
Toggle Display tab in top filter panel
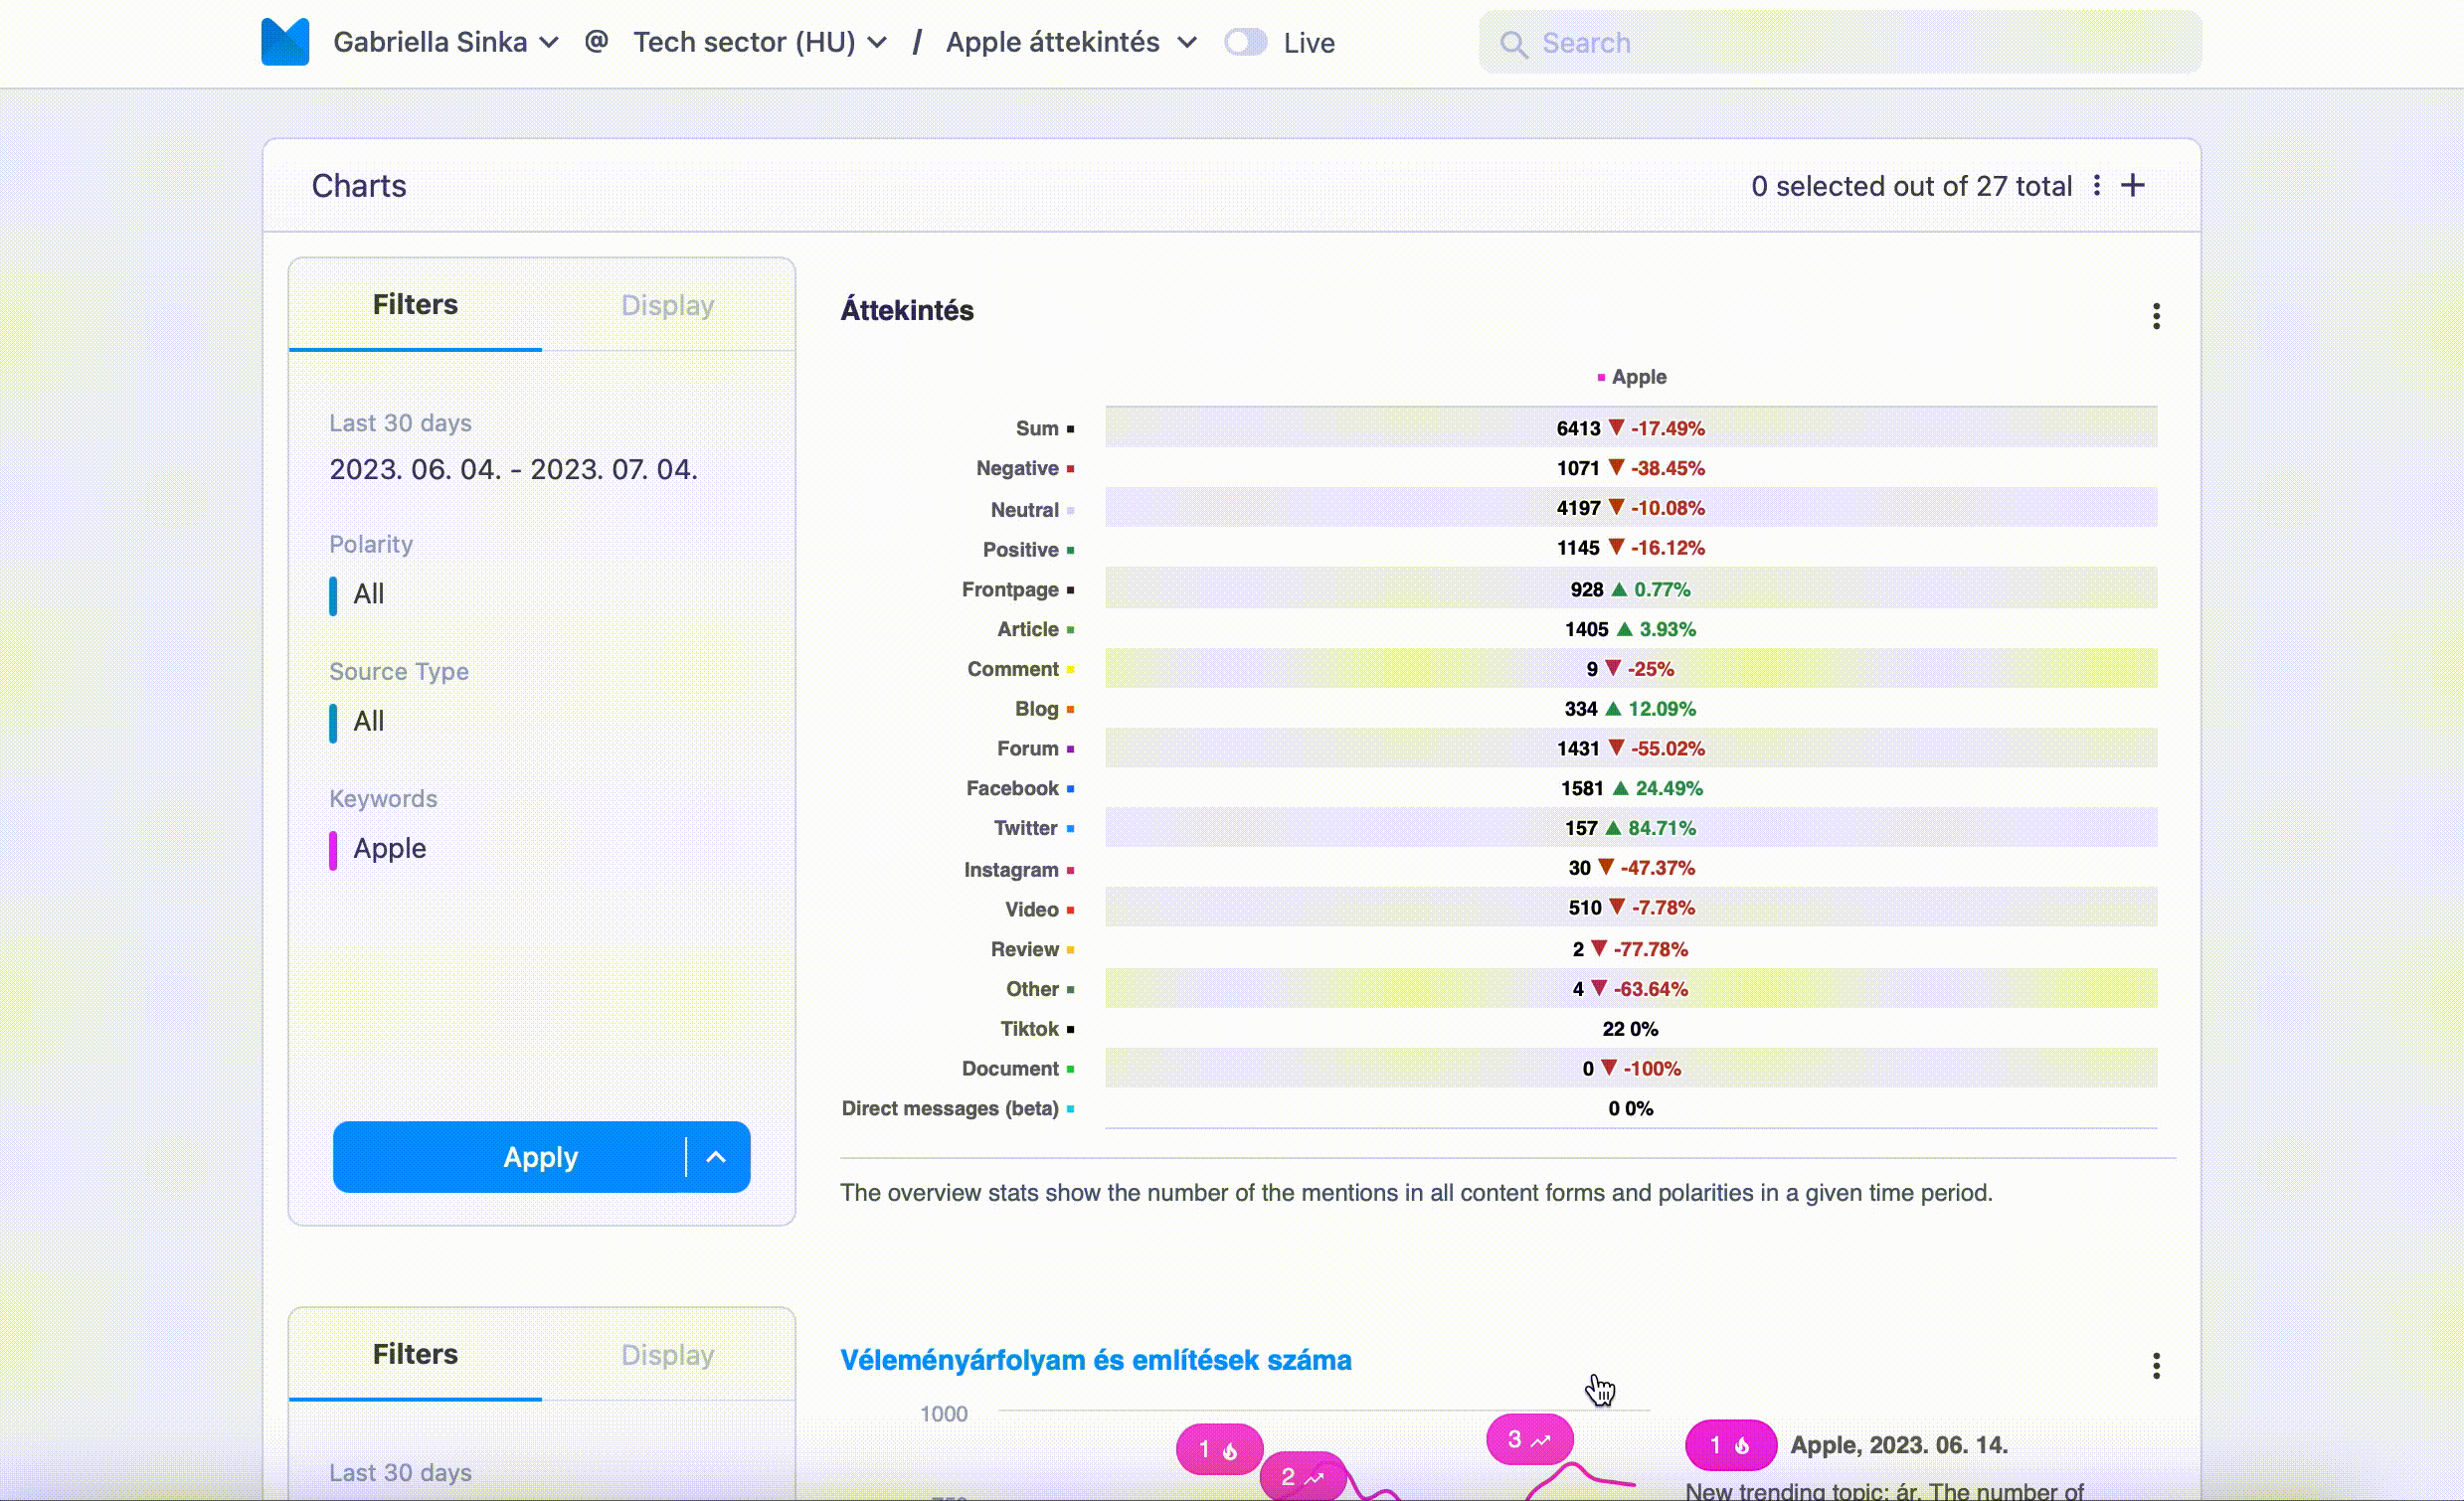(667, 304)
